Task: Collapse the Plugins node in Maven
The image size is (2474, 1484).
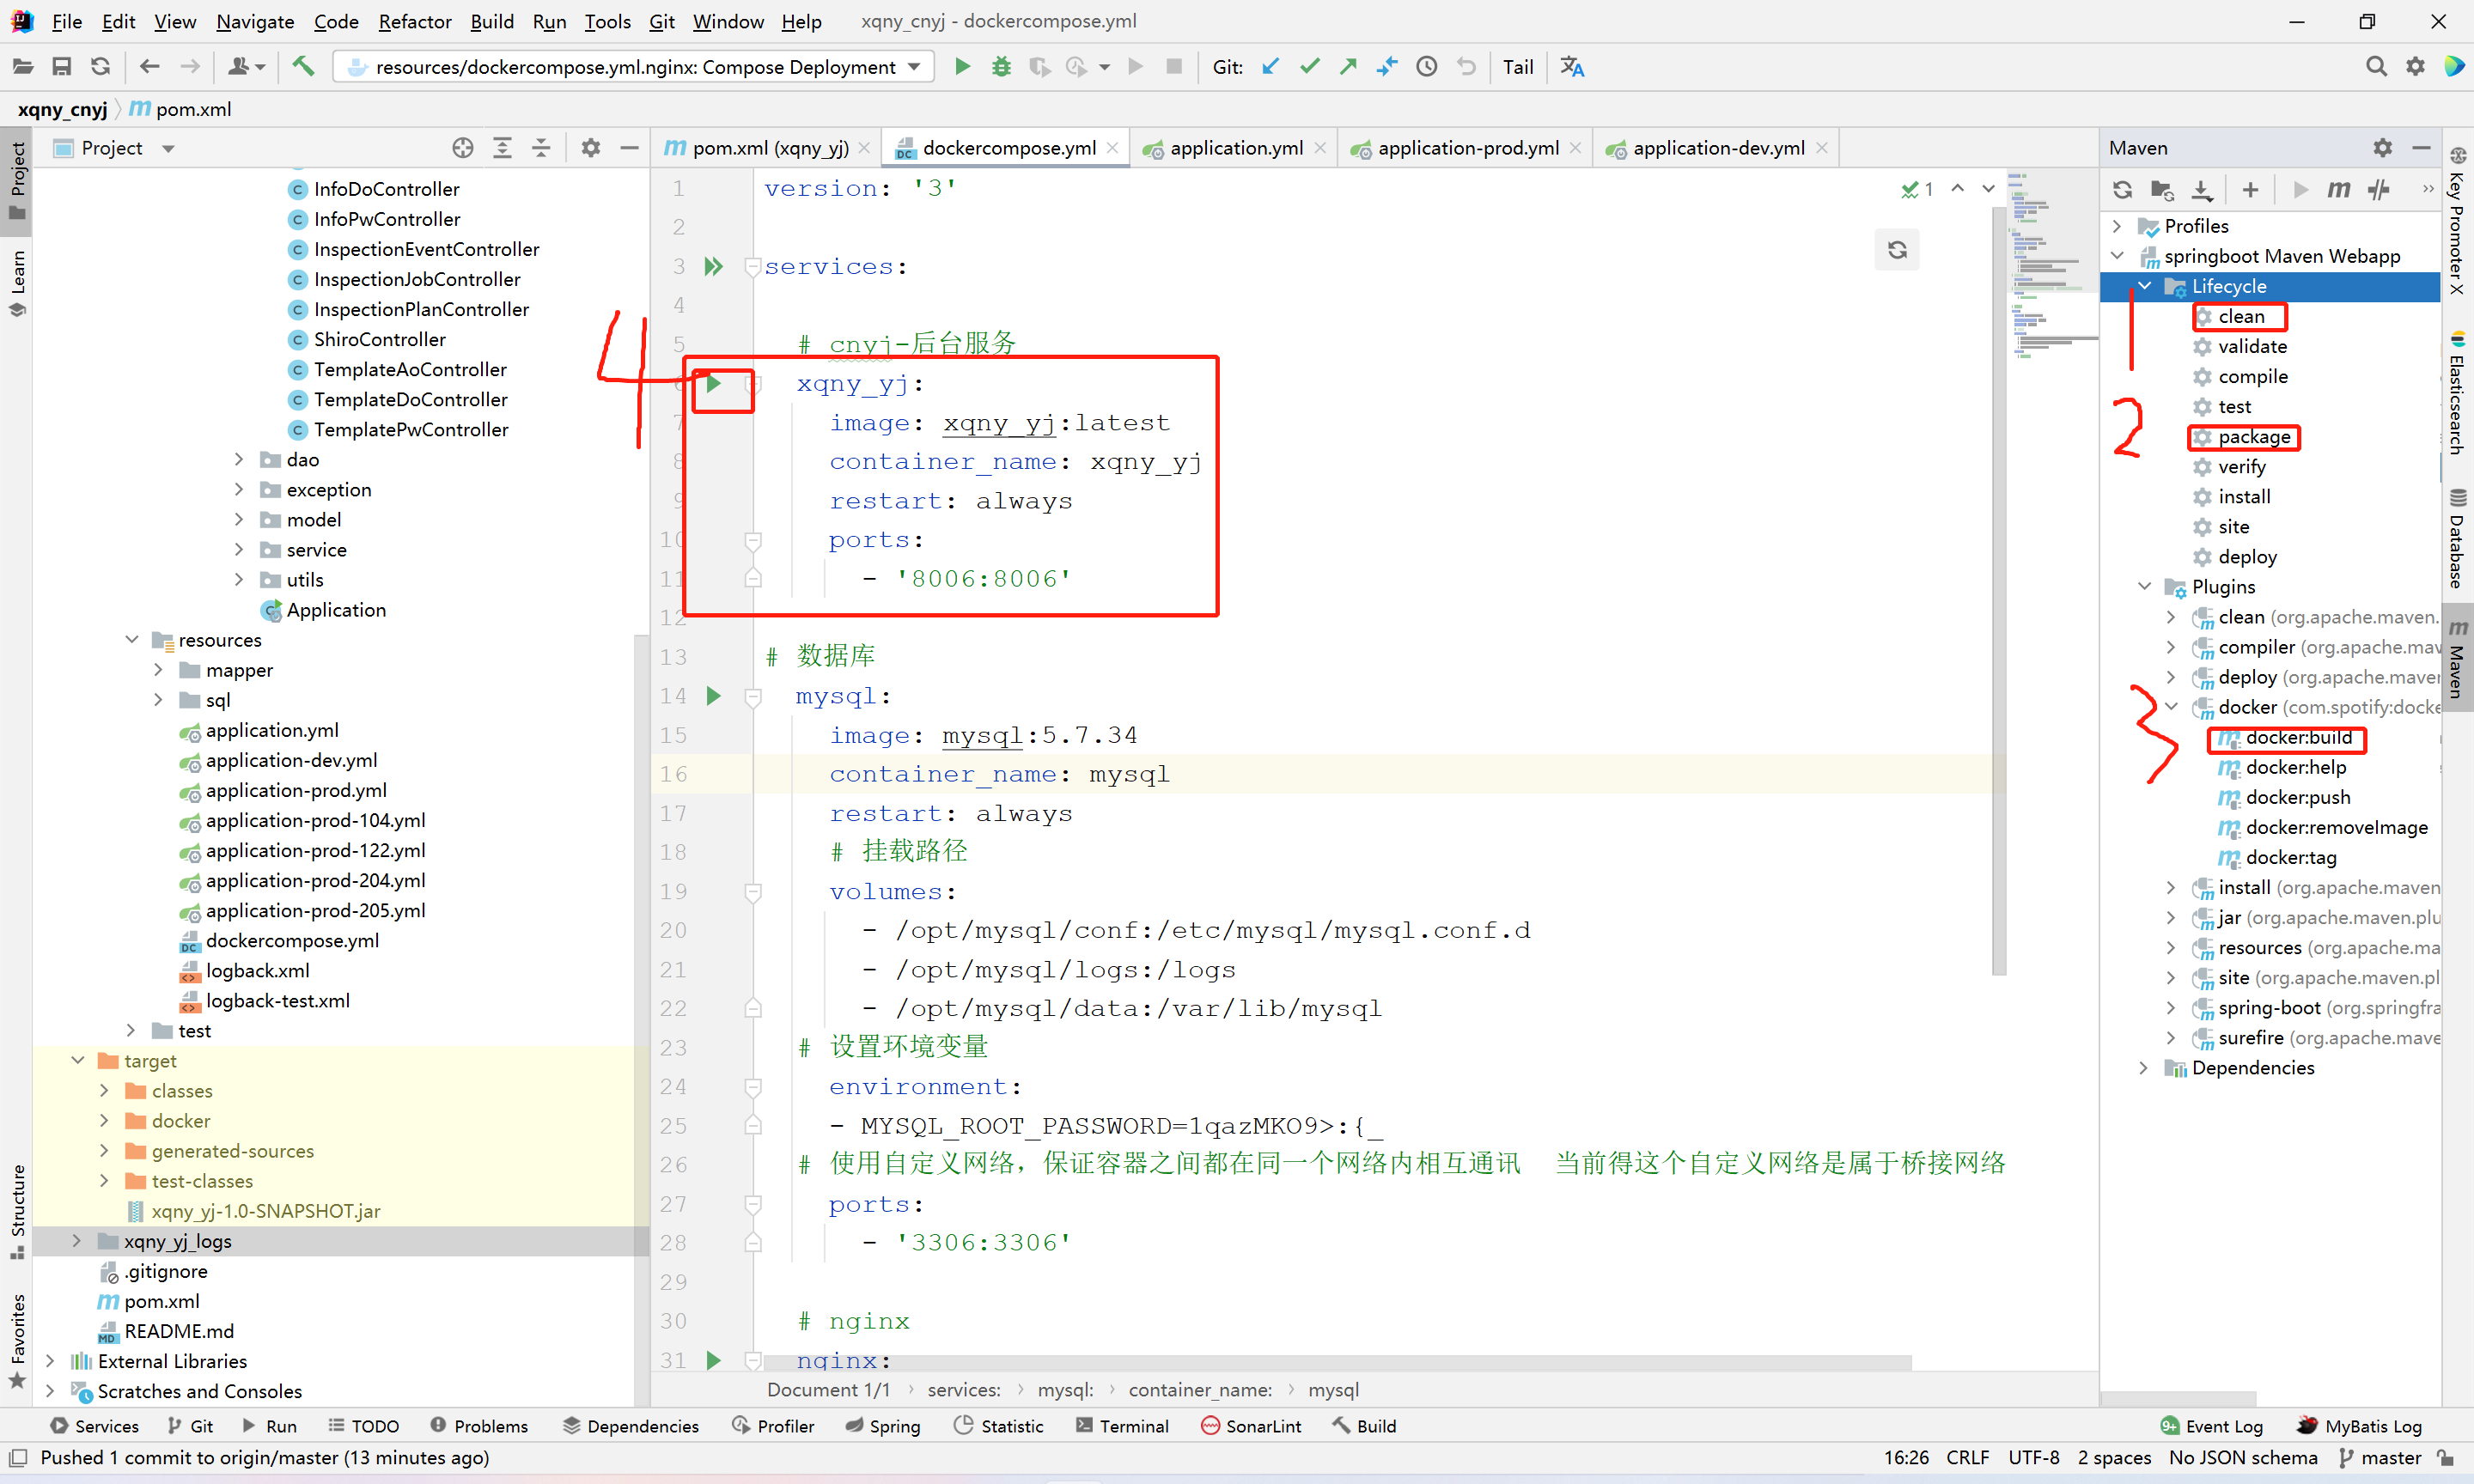Action: [2144, 587]
